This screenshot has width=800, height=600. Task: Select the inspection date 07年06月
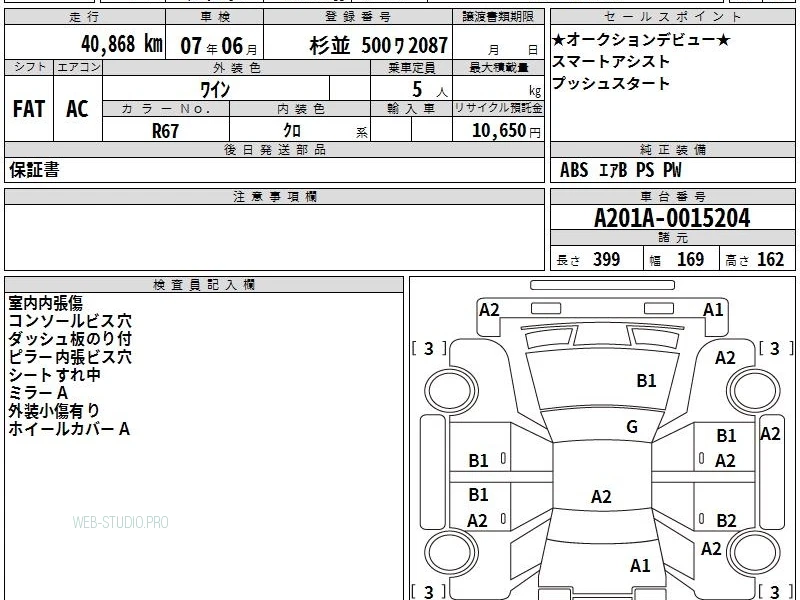point(219,46)
